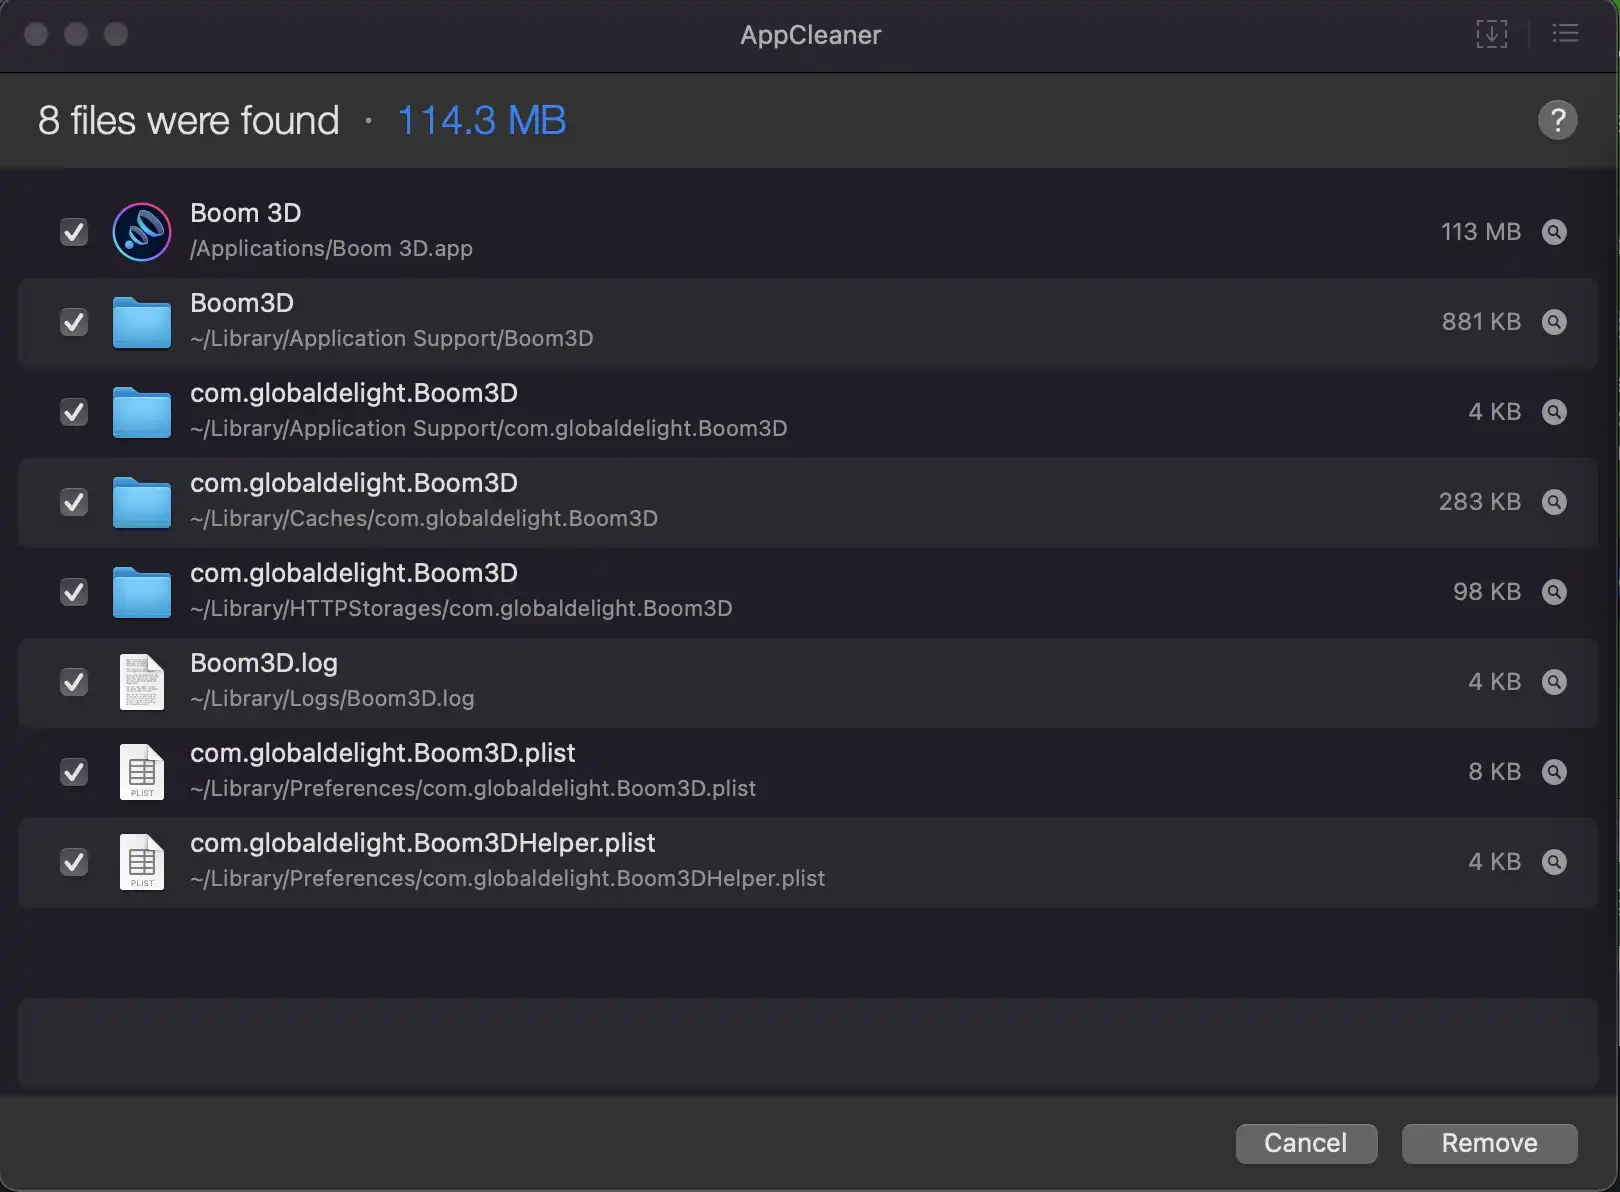Click the AppCleaner window title

[x=810, y=35]
